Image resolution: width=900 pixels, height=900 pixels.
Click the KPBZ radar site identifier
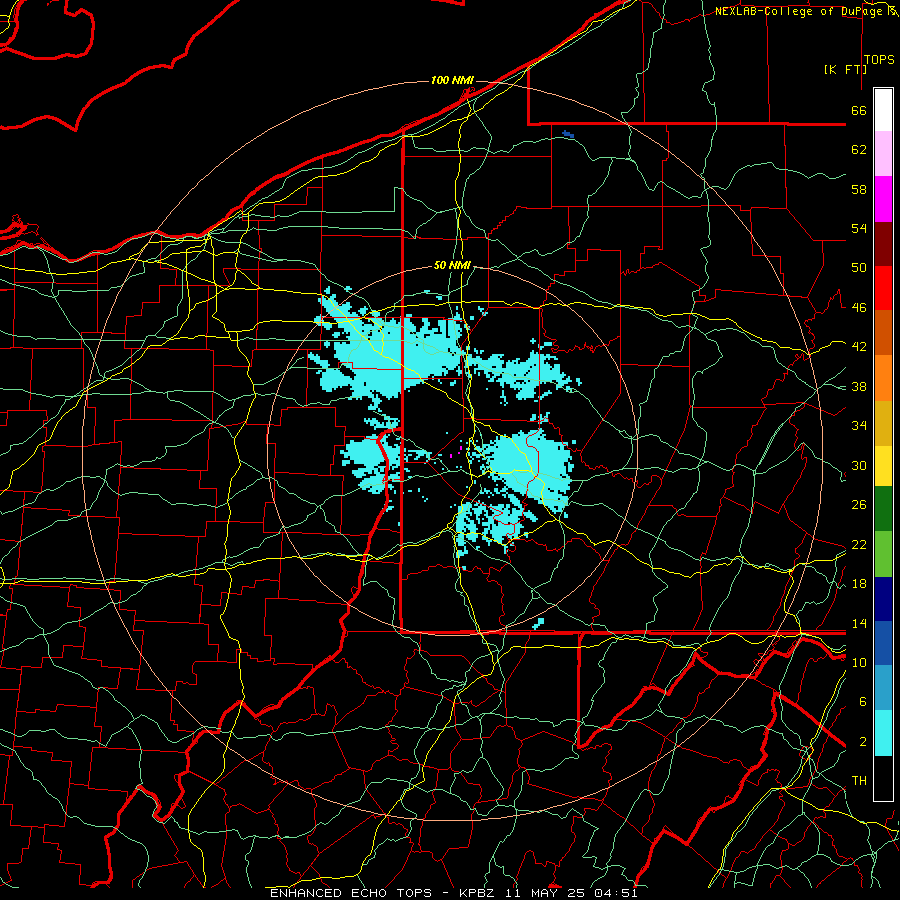(476, 893)
